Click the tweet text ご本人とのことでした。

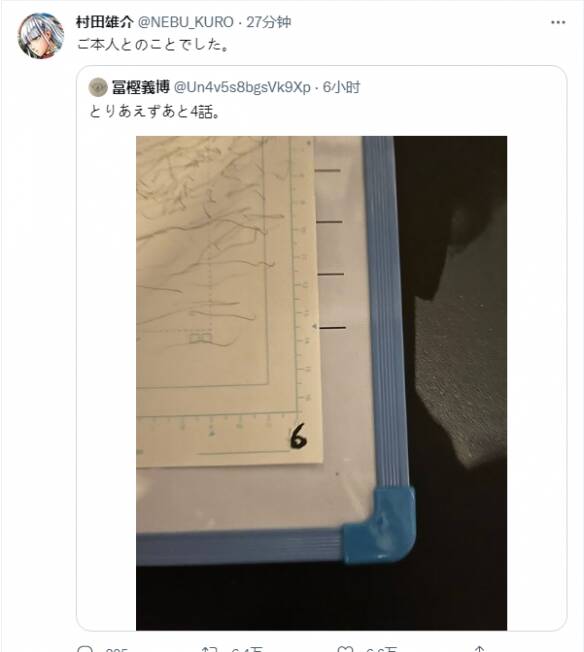click(x=152, y=44)
